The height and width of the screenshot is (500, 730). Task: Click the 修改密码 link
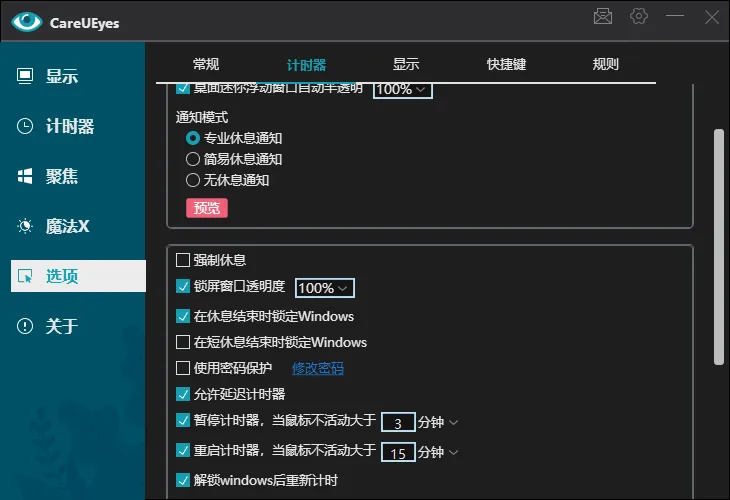coord(317,368)
